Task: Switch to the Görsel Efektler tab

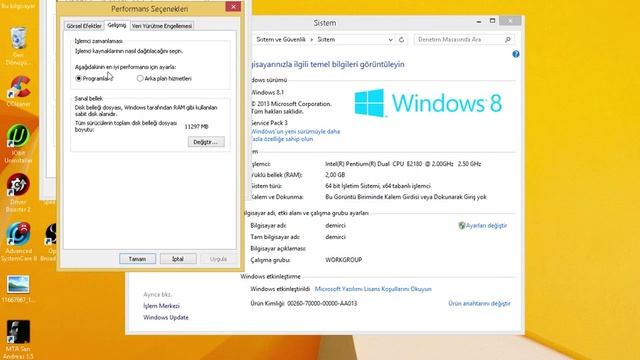Action: click(x=84, y=26)
